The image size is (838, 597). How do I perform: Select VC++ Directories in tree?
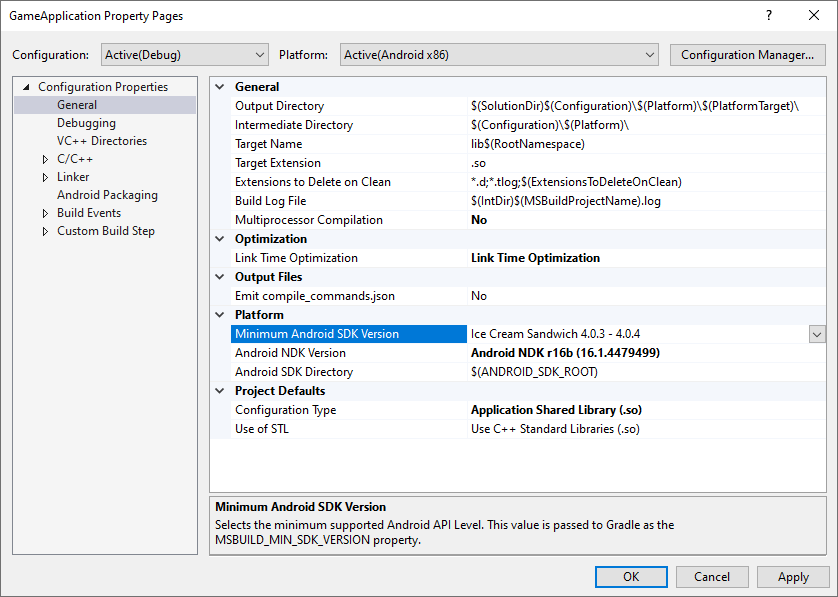101,141
